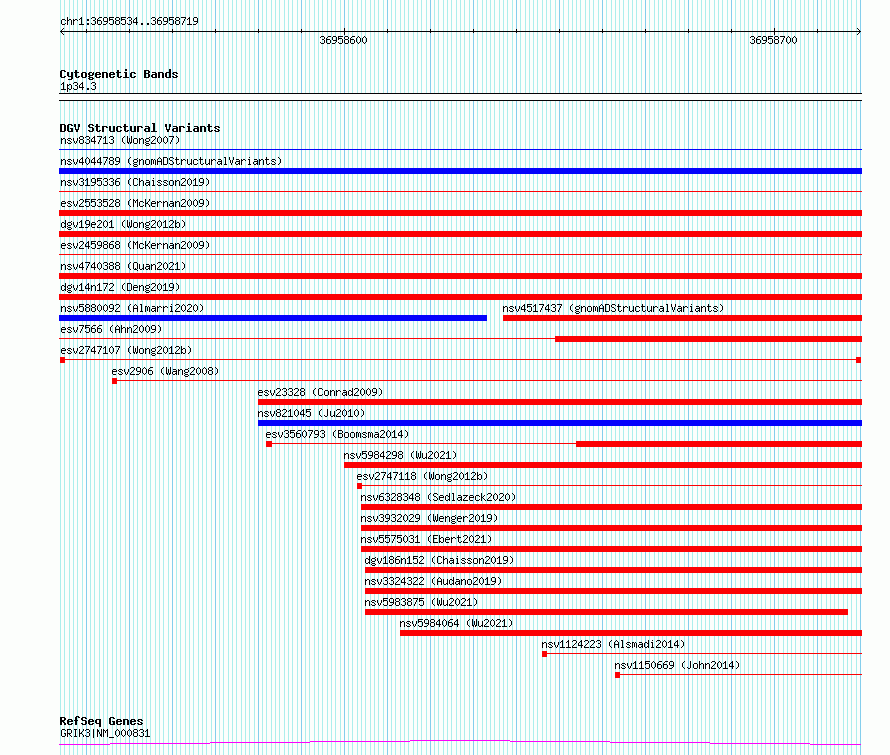The height and width of the screenshot is (755, 890).
Task: Click the blue nsv821045 variant bar
Action: click(x=560, y=423)
